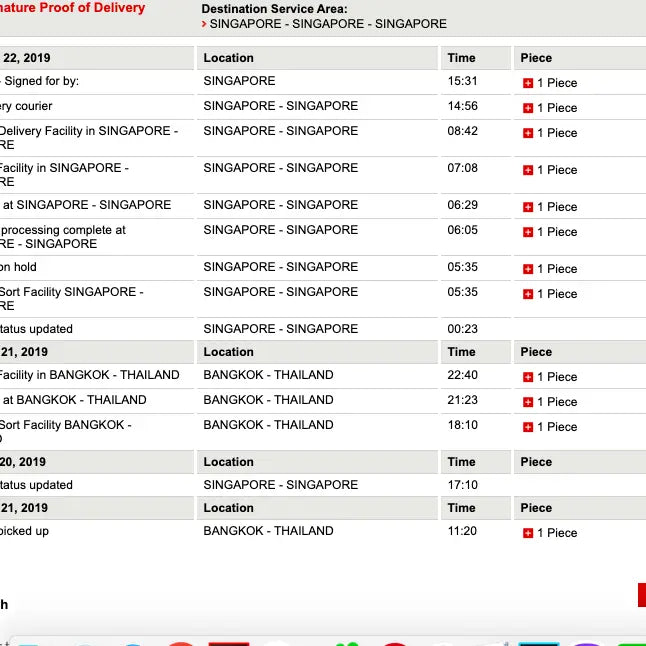646x646 pixels.
Task: Select the location 'SINGAPORE' in the 15:31 row
Action: coord(239,81)
